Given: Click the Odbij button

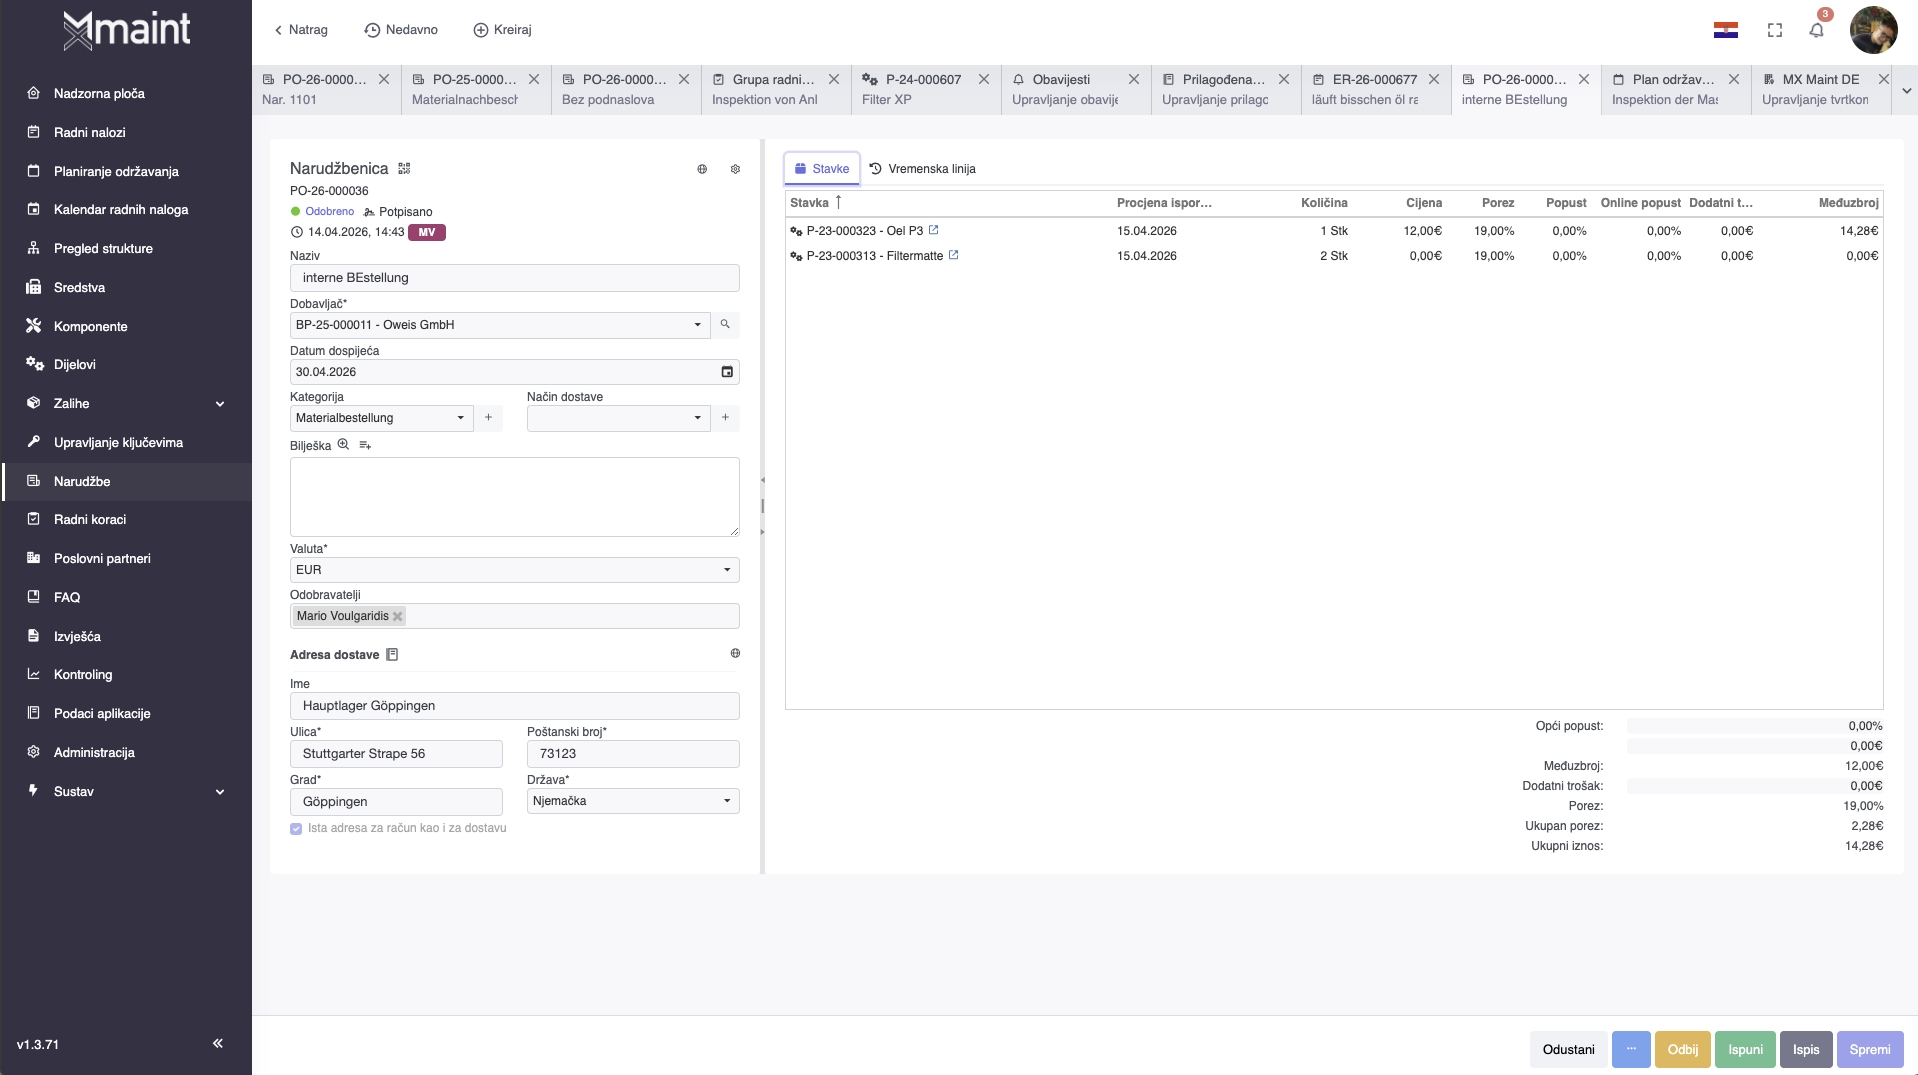Looking at the screenshot, I should [x=1682, y=1049].
